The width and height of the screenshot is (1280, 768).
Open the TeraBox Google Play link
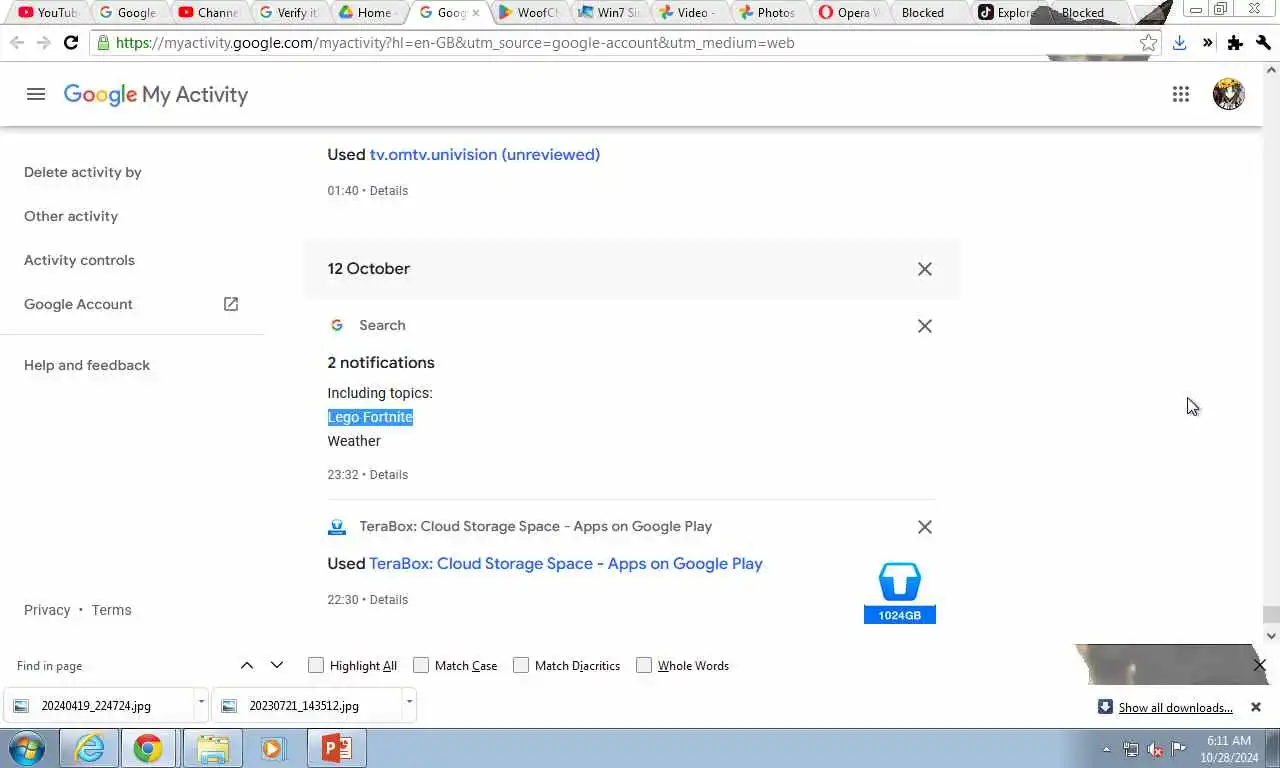[566, 563]
